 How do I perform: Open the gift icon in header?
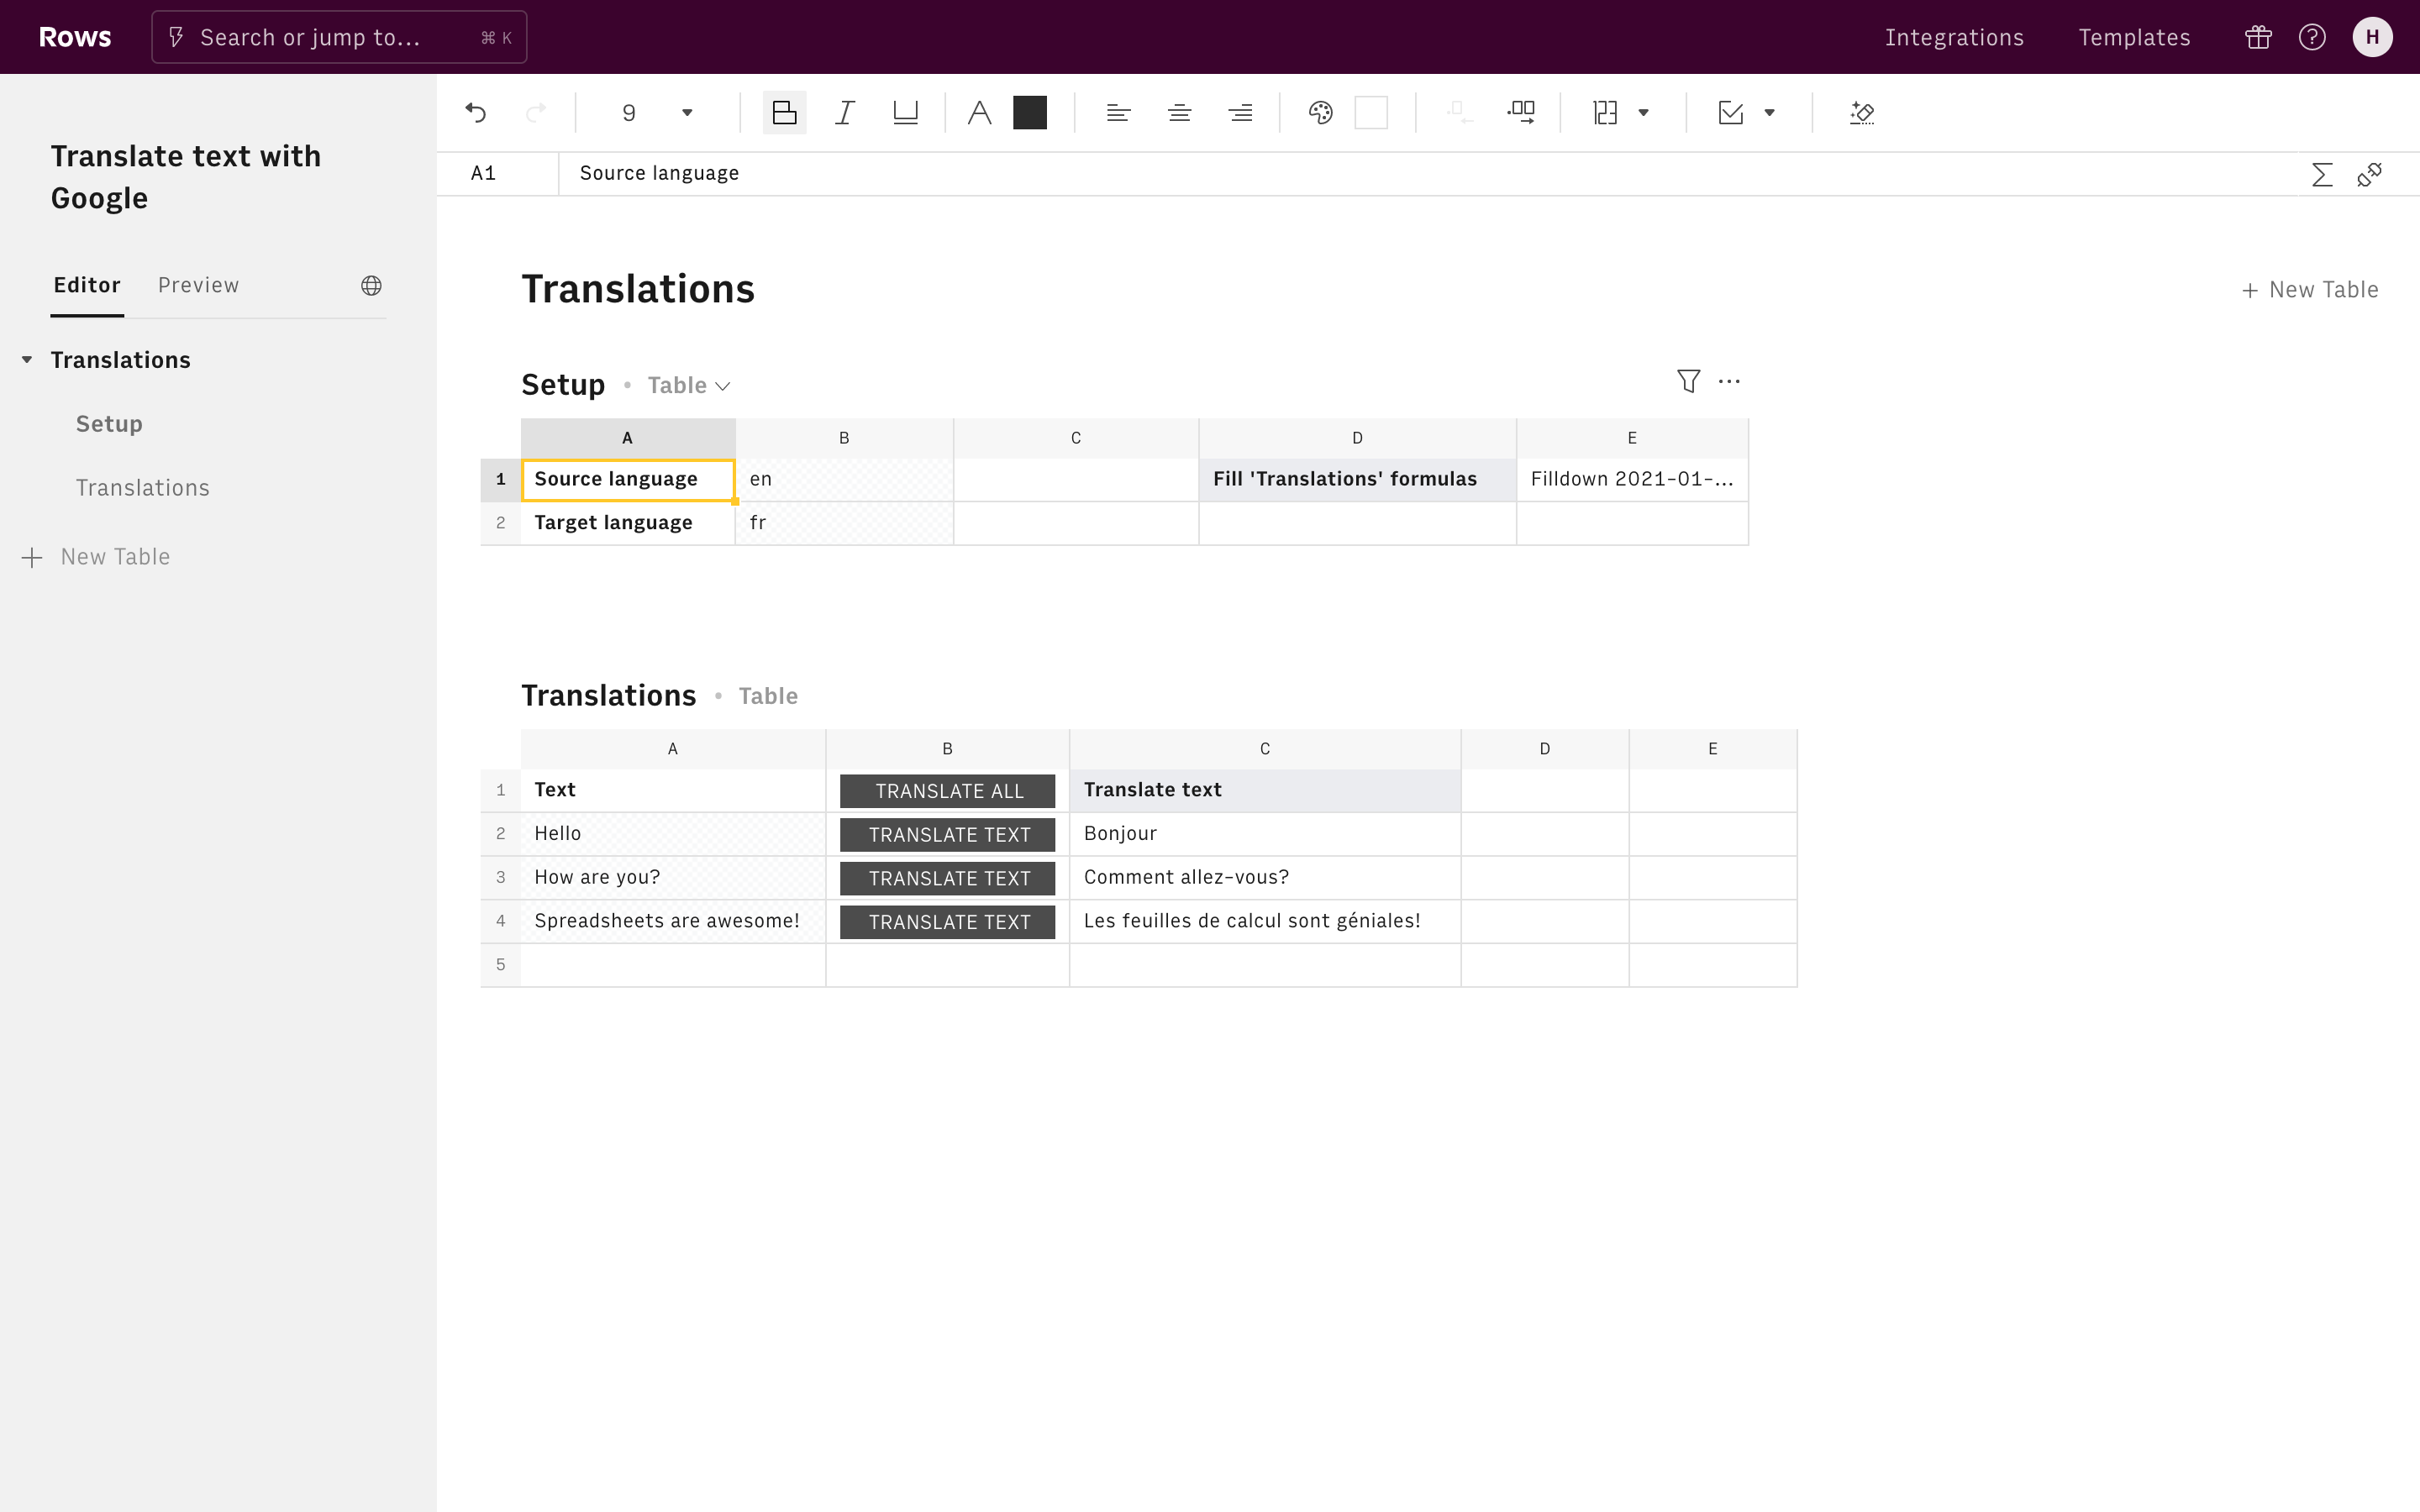(x=2258, y=37)
